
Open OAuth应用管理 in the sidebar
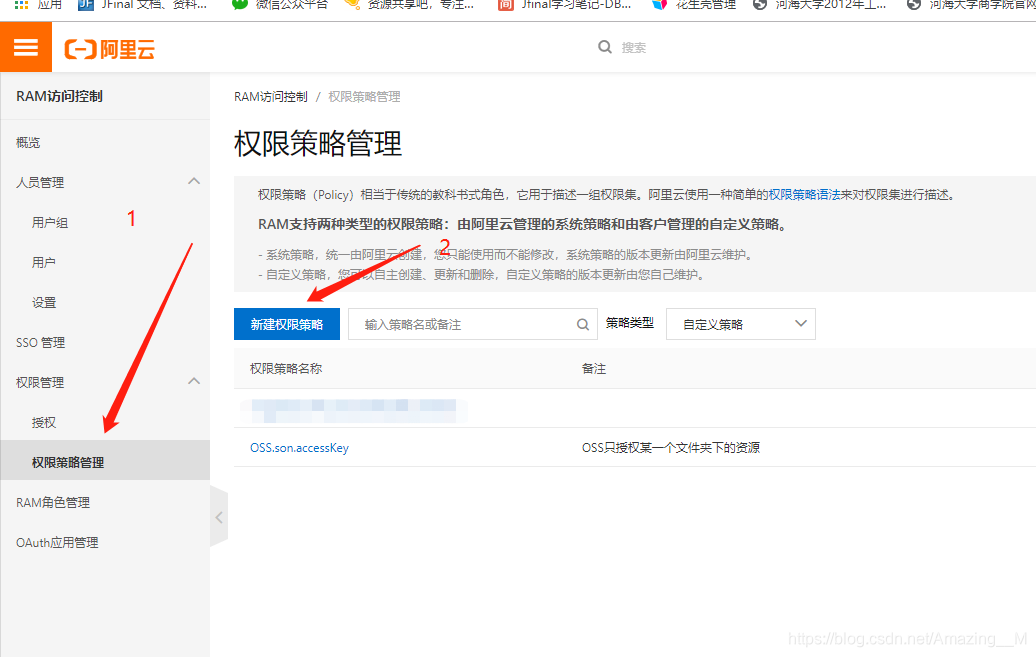pyautogui.click(x=57, y=543)
